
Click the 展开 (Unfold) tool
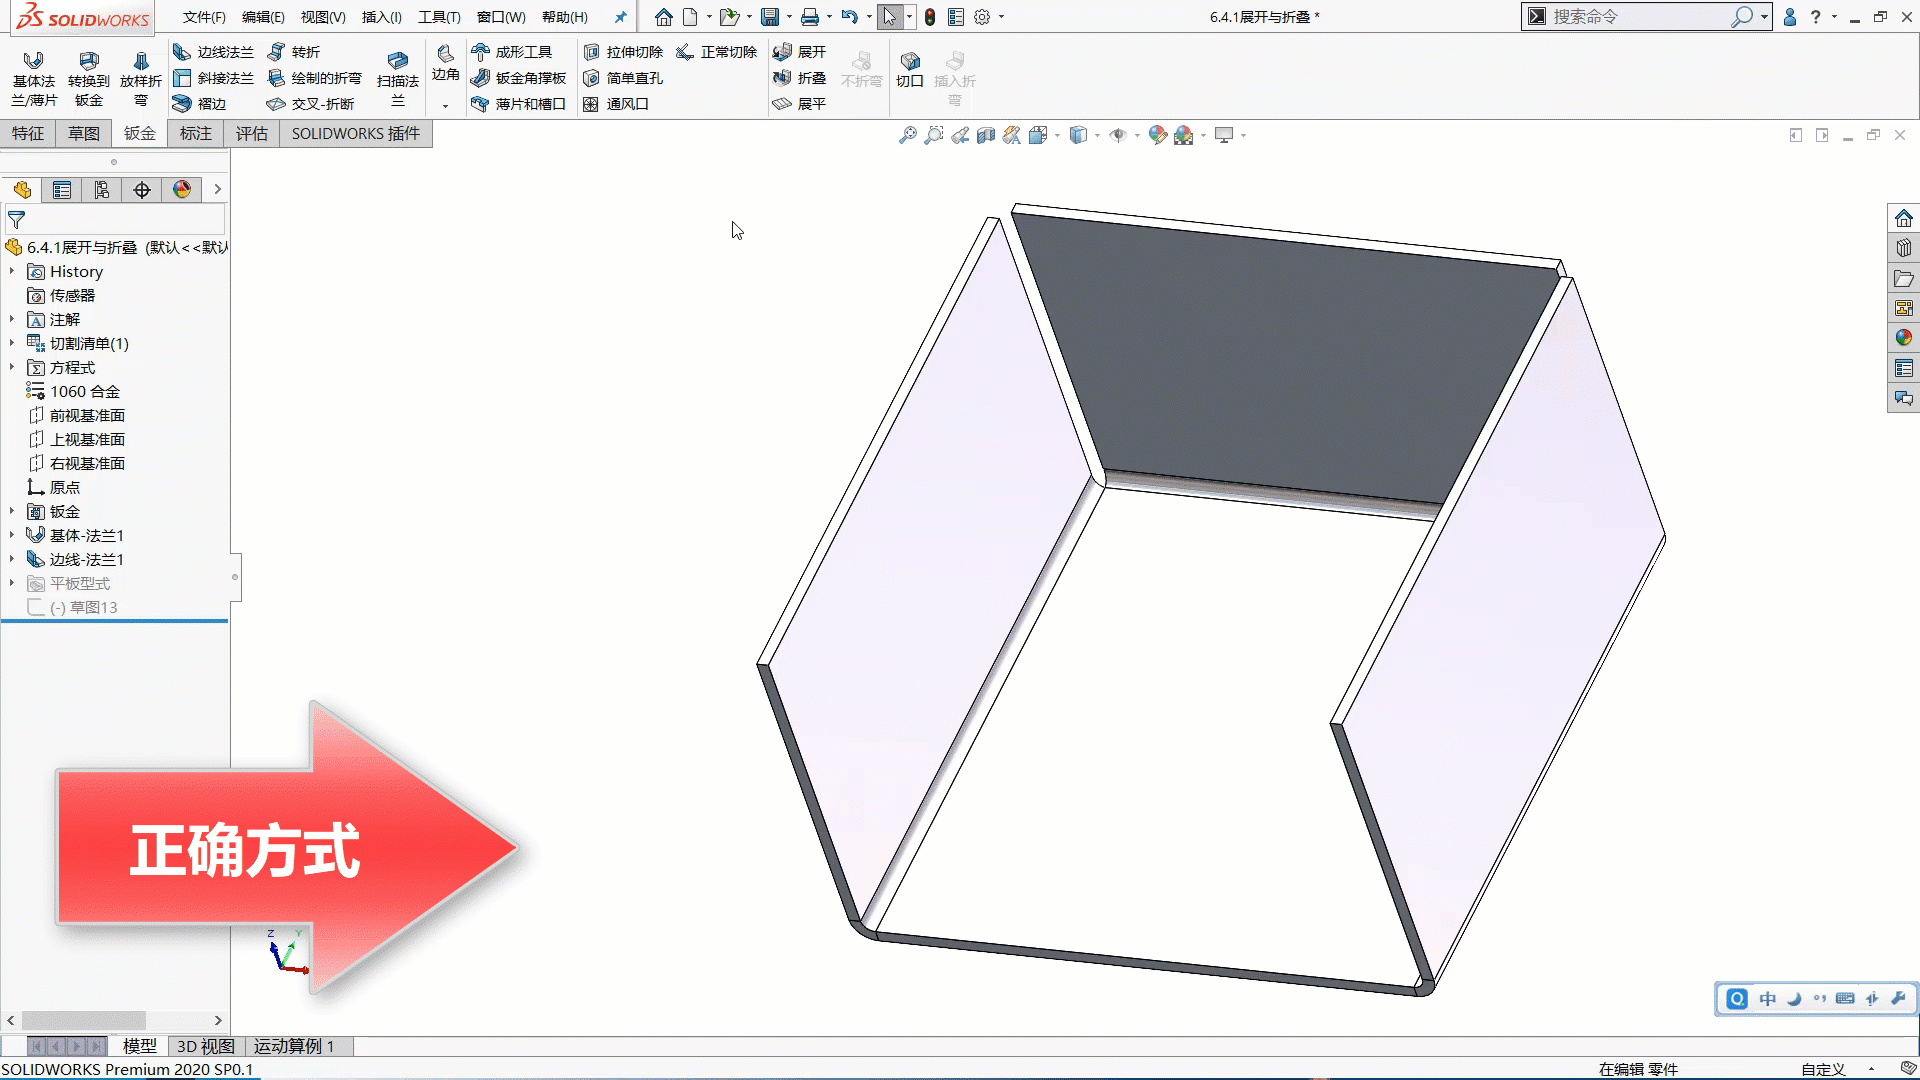click(802, 51)
